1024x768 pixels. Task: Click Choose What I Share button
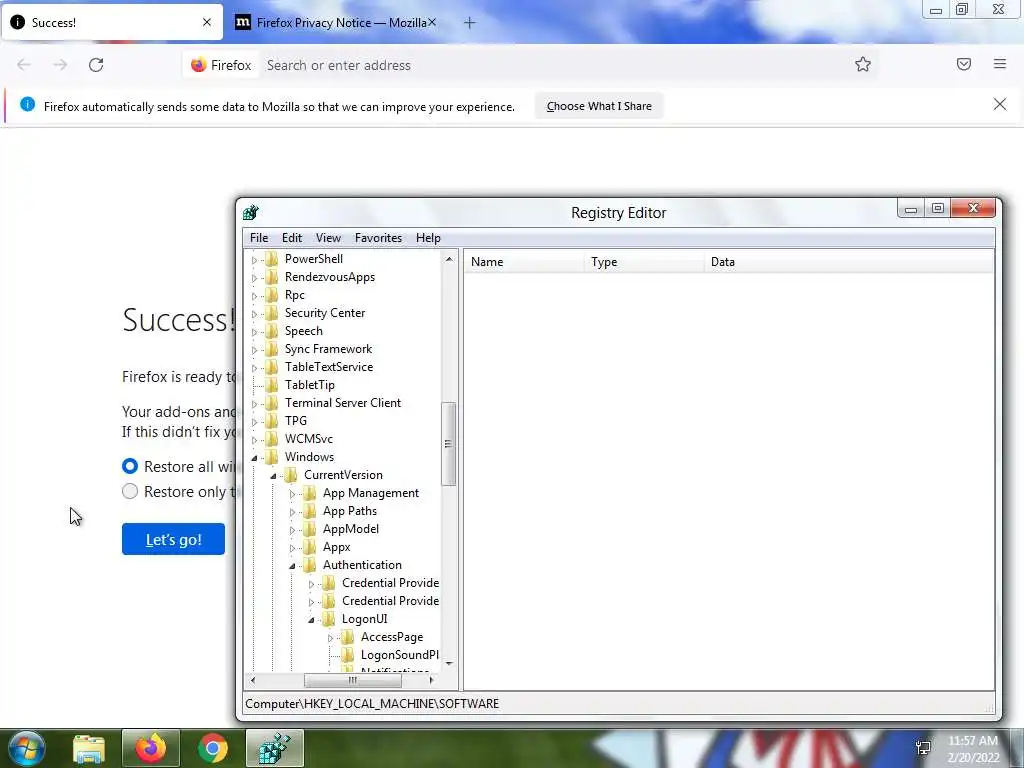tap(599, 106)
